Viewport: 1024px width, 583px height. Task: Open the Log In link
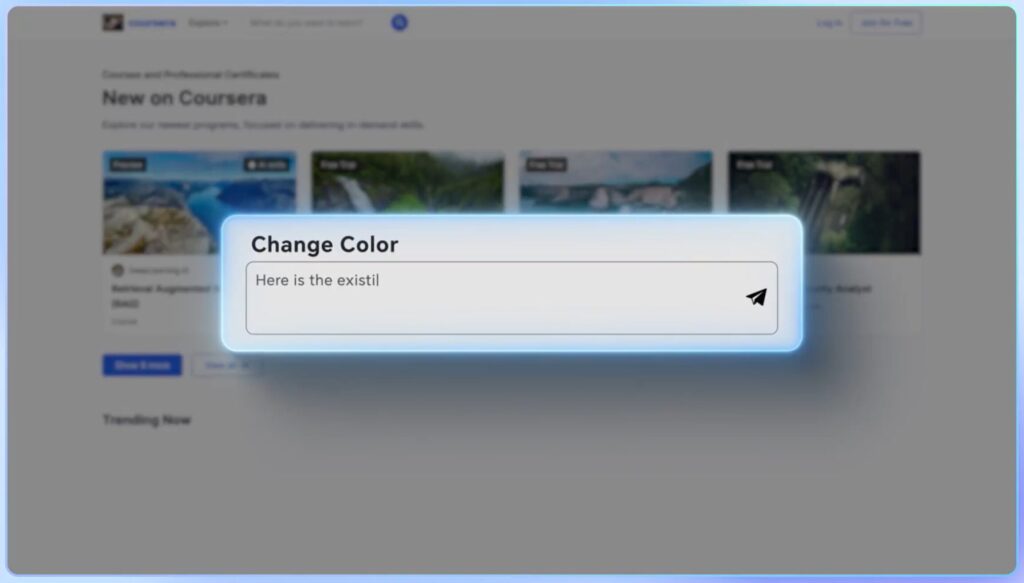829,23
